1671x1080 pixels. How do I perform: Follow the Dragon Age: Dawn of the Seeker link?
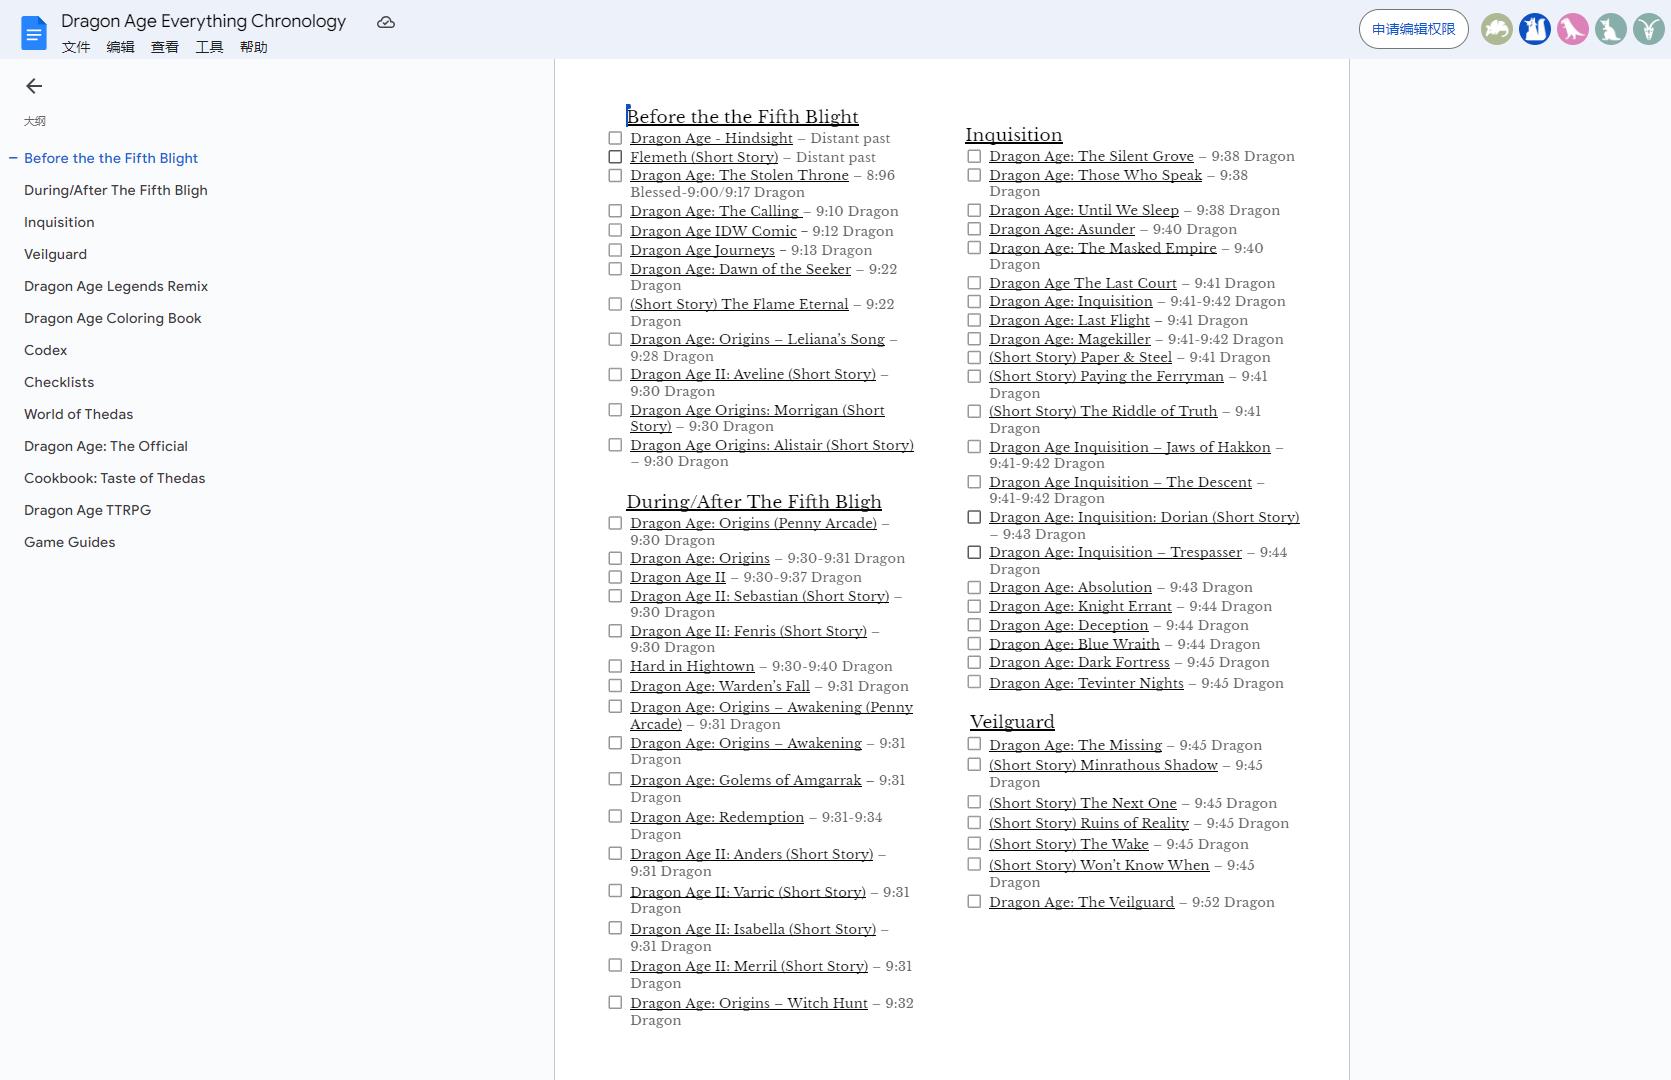click(x=740, y=269)
